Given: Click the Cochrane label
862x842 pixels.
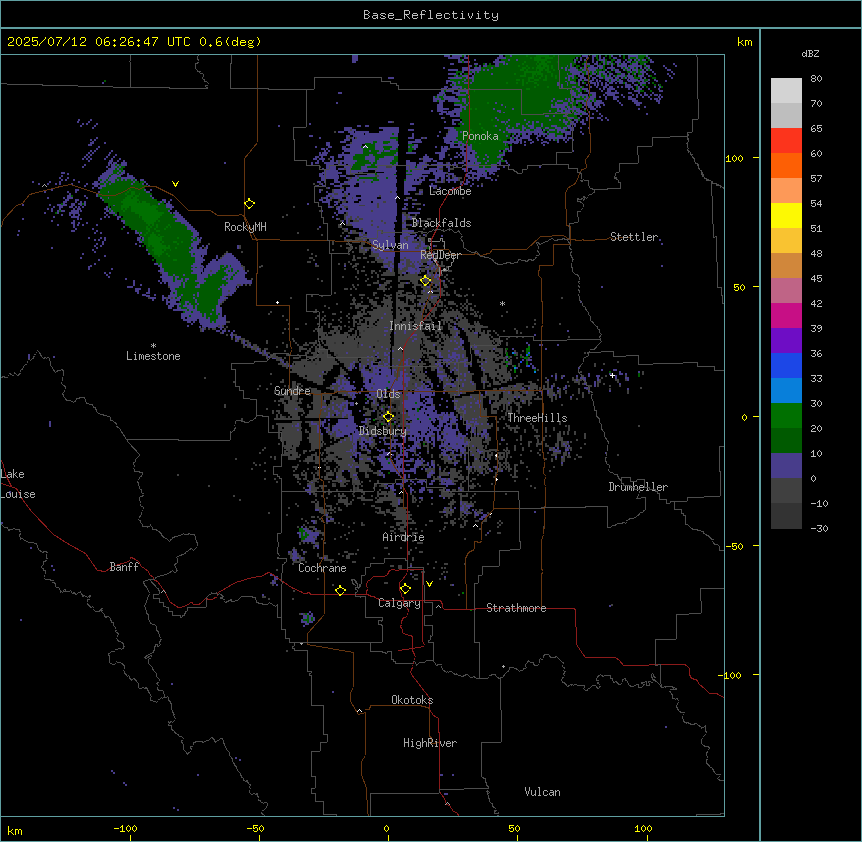Looking at the screenshot, I should [x=322, y=568].
